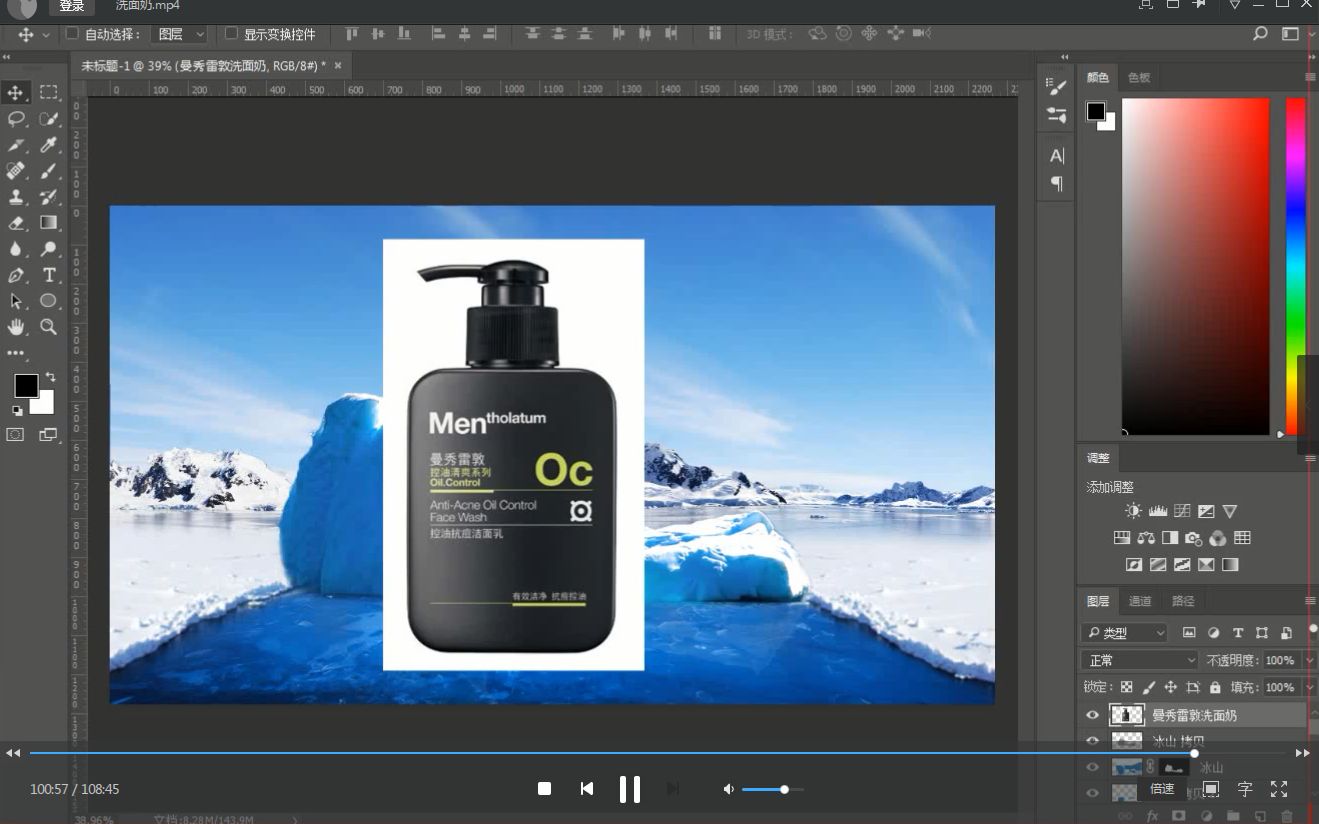1319x824 pixels.
Task: Toggle lock position
Action: tap(1171, 688)
